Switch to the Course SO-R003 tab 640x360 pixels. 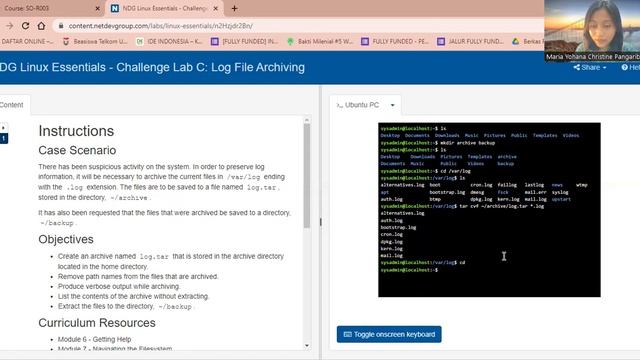pos(51,8)
